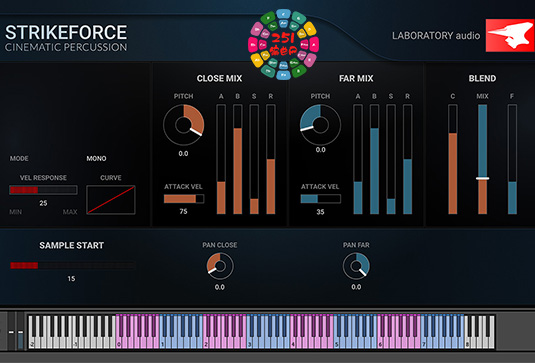
Task: Click the CLOSE MIX heading
Action: pos(219,78)
